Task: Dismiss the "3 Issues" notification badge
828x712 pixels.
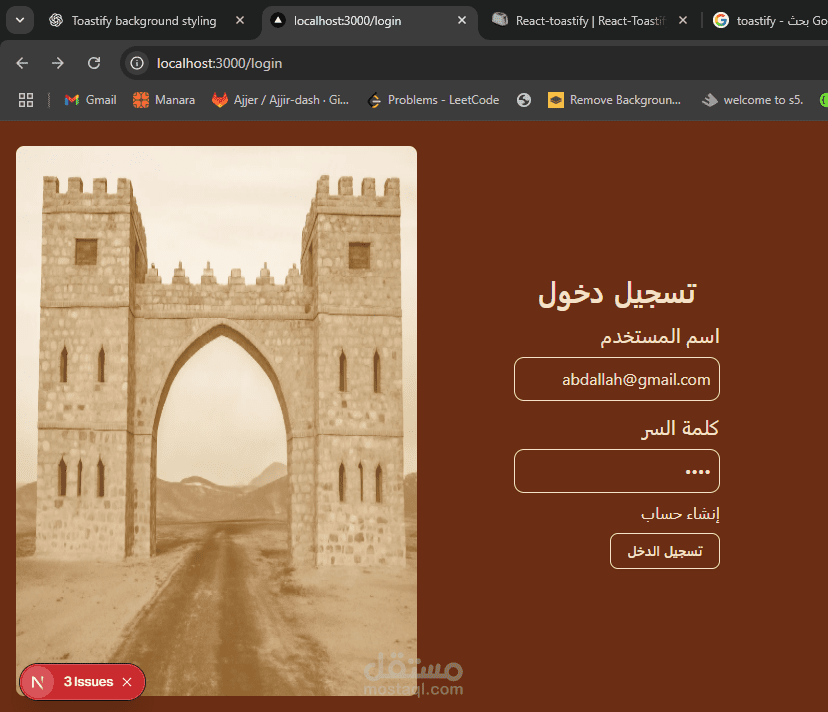Action: click(x=126, y=681)
